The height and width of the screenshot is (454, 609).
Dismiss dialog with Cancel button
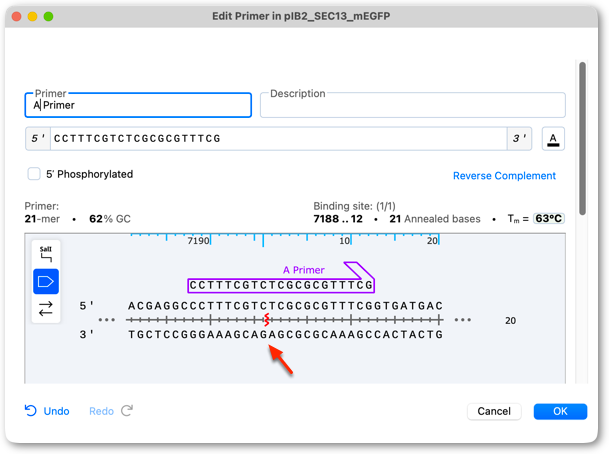pyautogui.click(x=494, y=411)
